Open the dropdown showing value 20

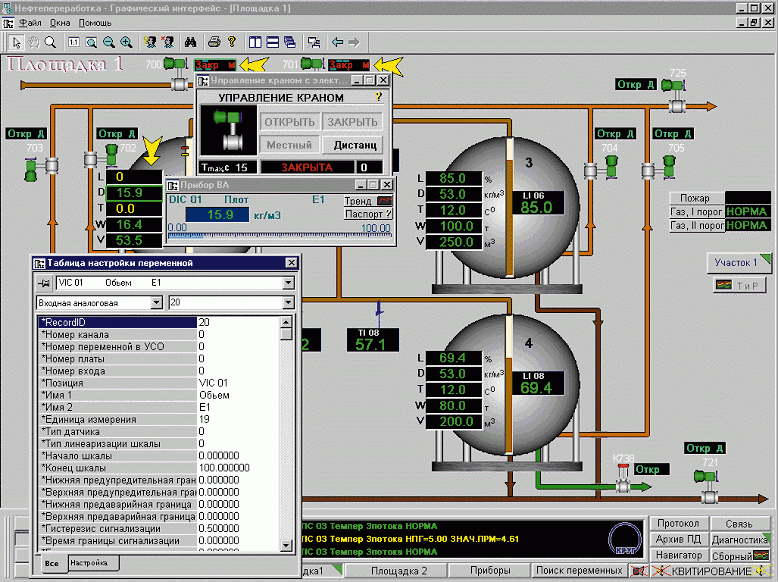[x=288, y=301]
